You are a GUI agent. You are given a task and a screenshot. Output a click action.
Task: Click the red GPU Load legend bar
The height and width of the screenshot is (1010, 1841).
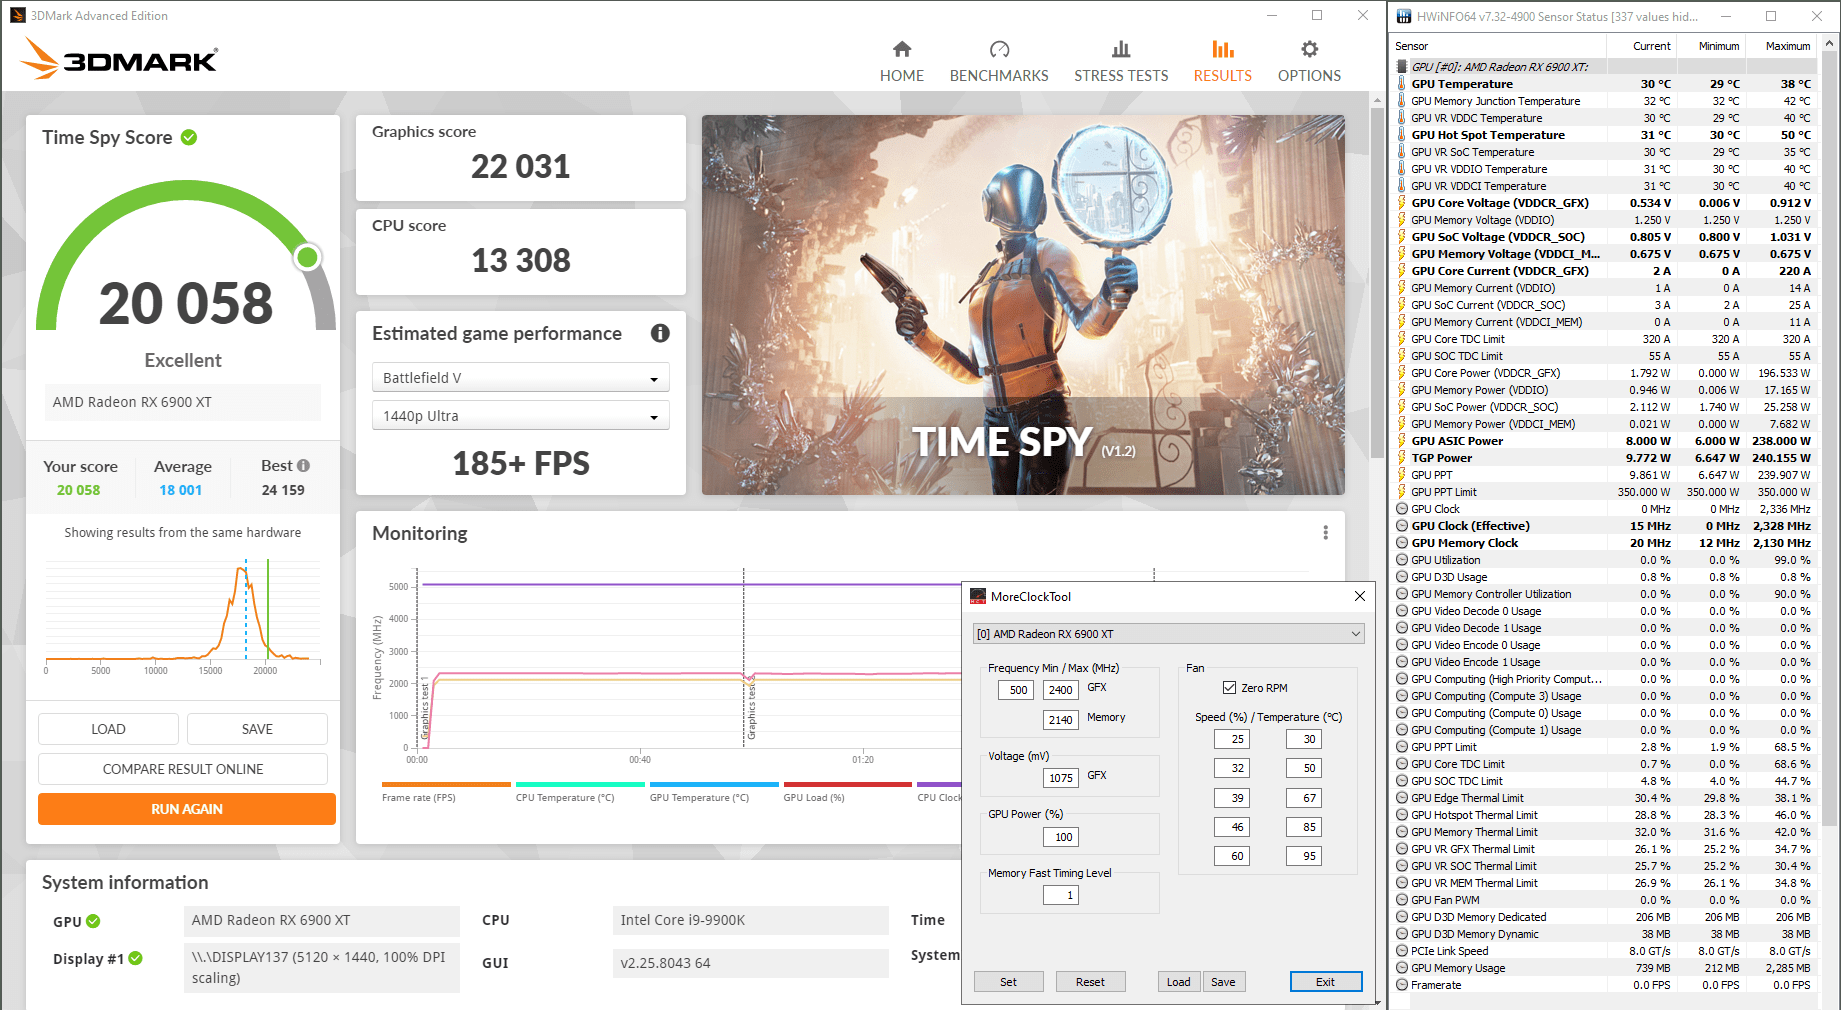pos(848,785)
